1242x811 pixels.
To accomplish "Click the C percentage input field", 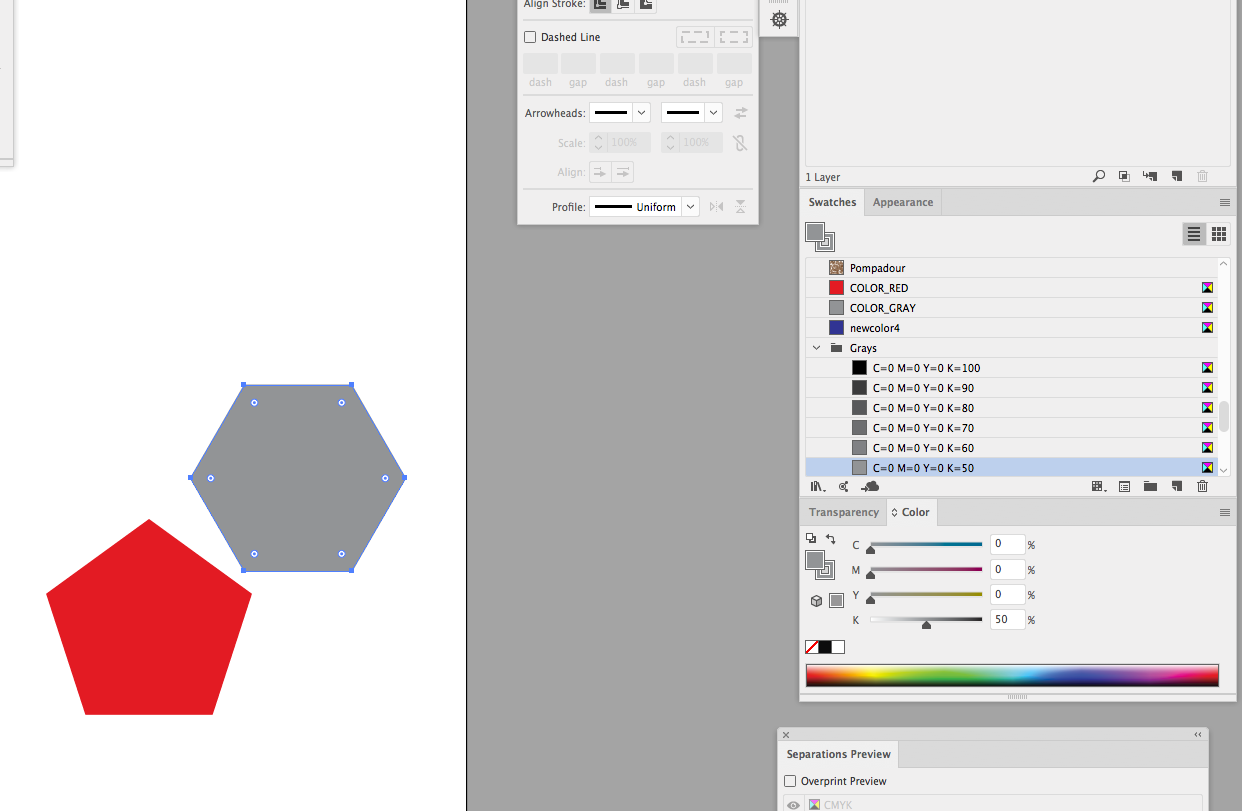I will pos(1007,545).
